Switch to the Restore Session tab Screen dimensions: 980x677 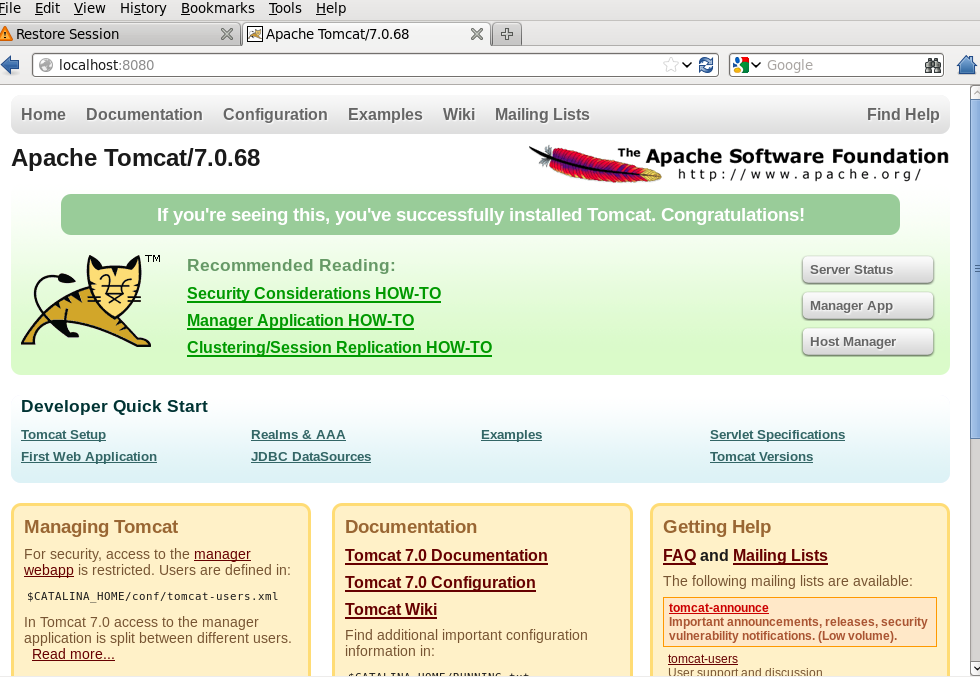pos(119,34)
